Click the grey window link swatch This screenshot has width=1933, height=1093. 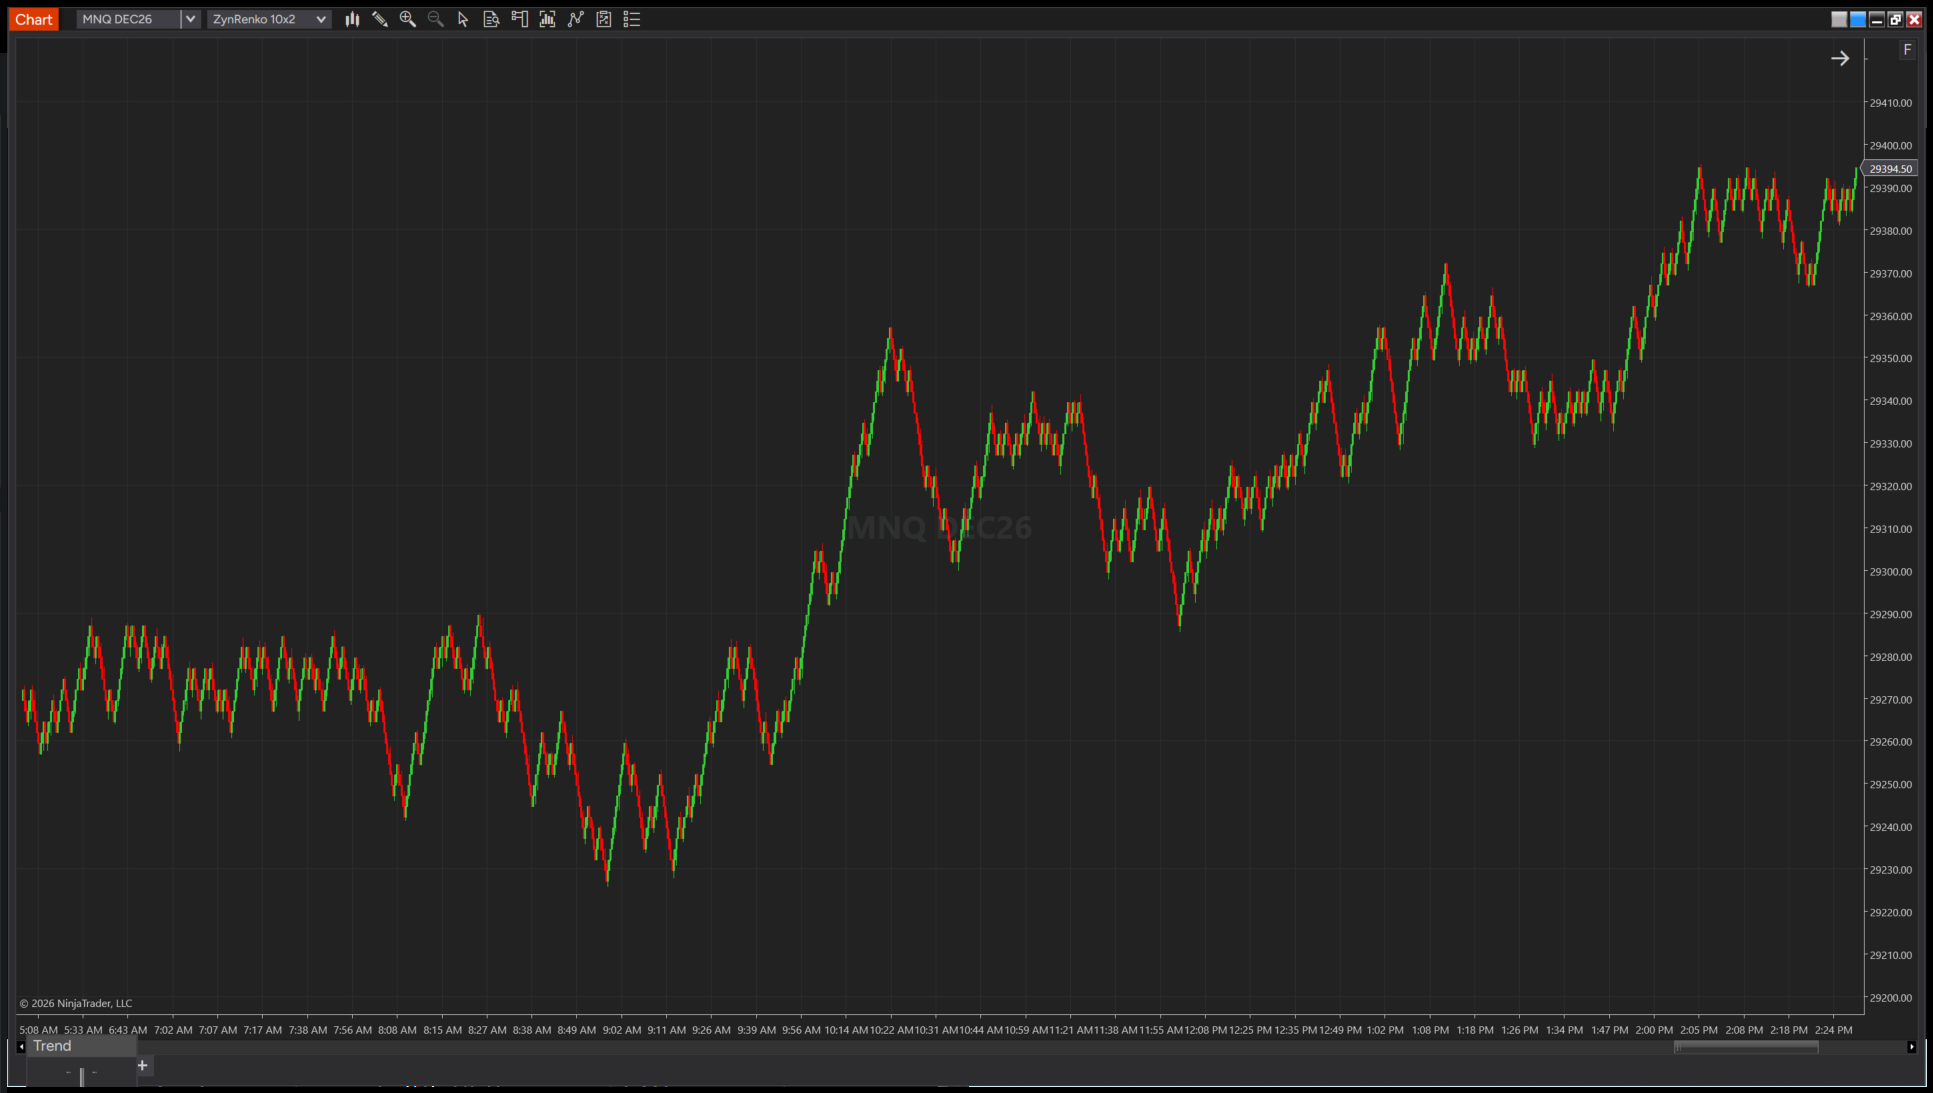1839,19
